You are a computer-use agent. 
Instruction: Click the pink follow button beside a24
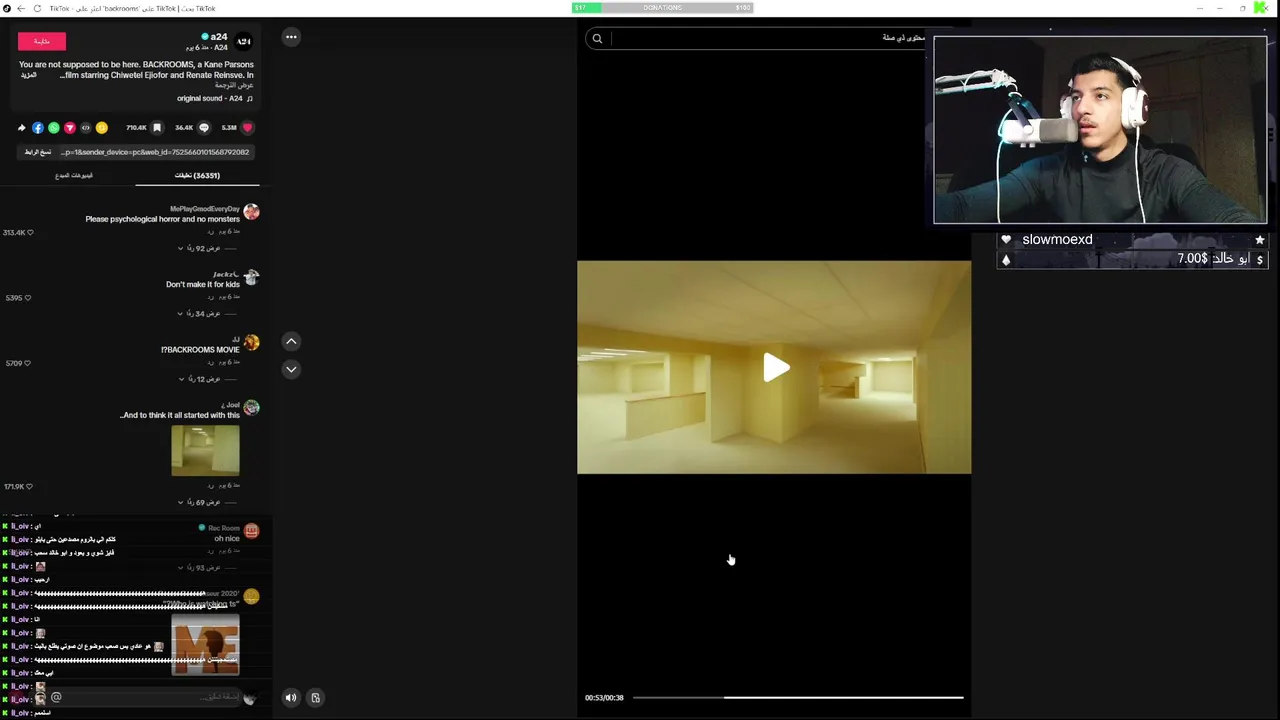(41, 41)
